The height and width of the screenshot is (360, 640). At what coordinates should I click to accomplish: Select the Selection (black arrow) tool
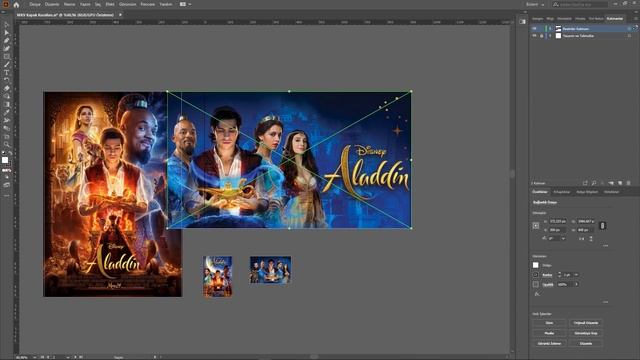pyautogui.click(x=7, y=25)
